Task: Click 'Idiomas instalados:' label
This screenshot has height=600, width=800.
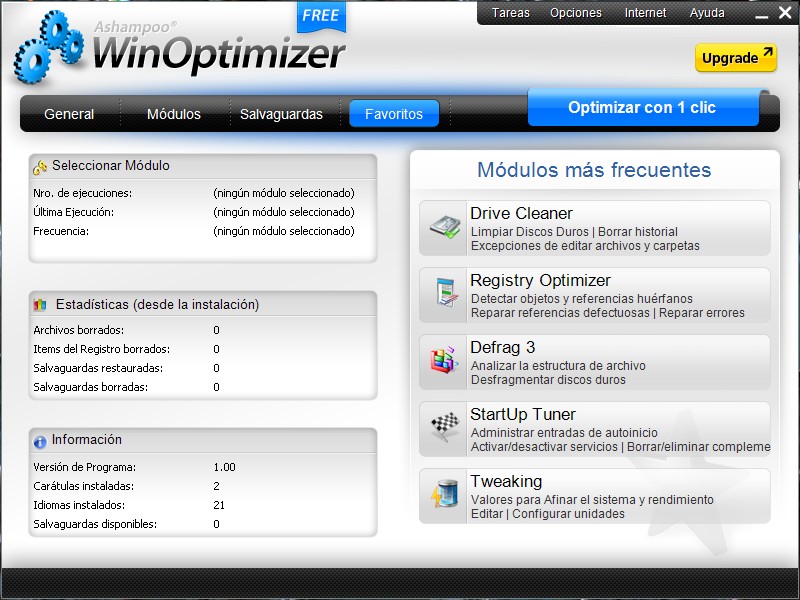Action: 79,505
